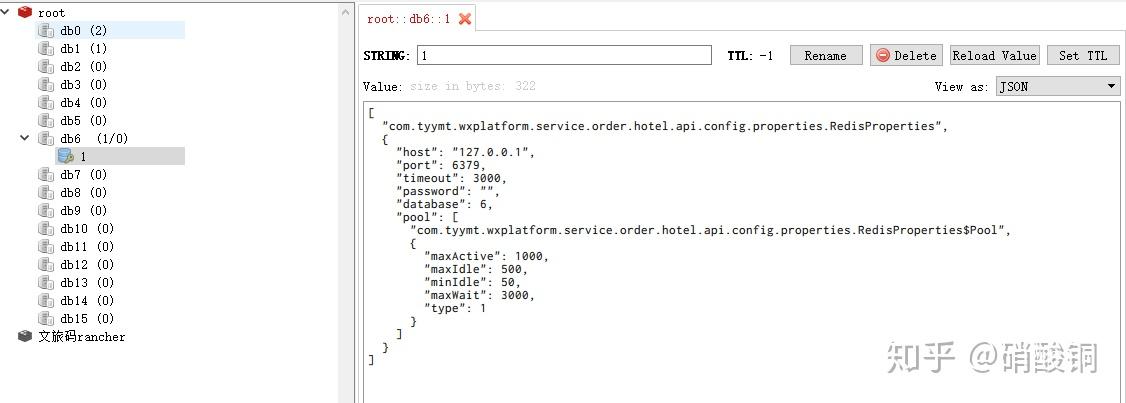Click the db15 database icon
This screenshot has height=403, width=1126.
click(46, 318)
